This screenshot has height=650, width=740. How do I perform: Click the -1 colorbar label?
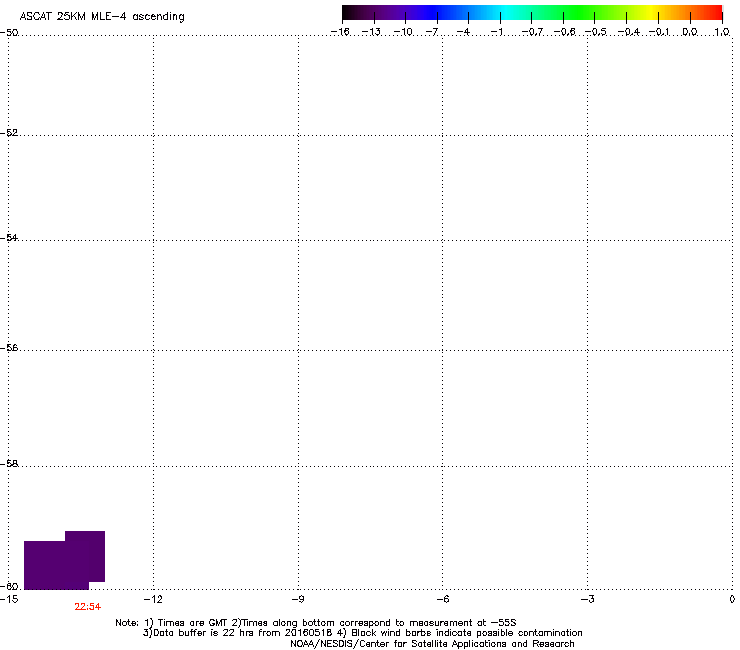point(496,32)
